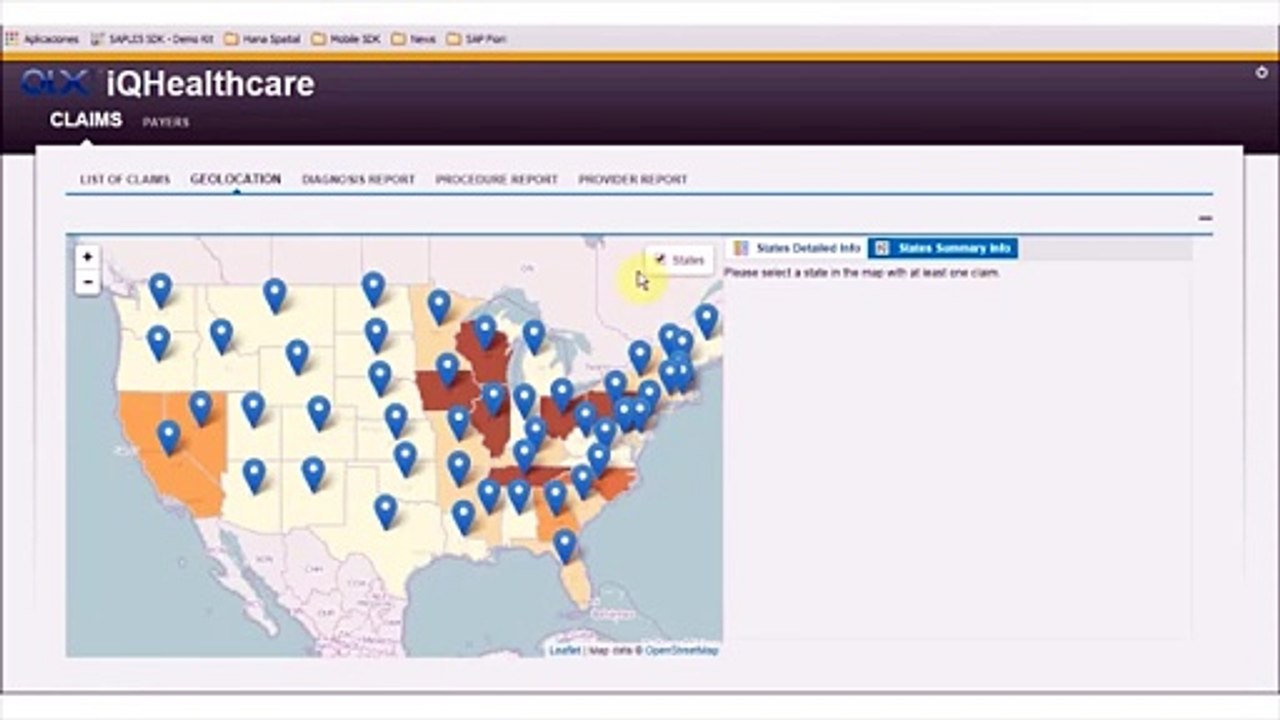Select the GEOLOCATION tab
This screenshot has height=720, width=1280.
click(235, 179)
